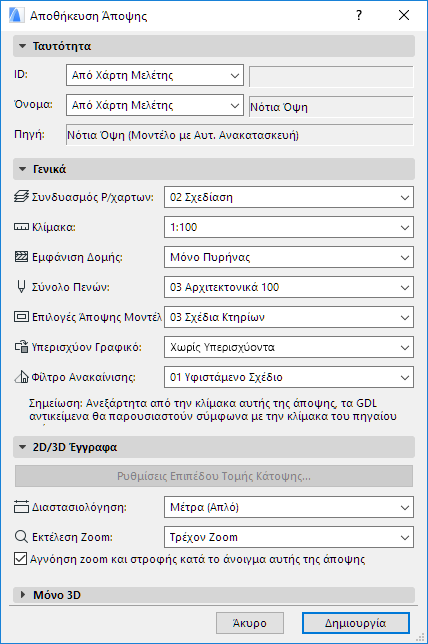Click the empty ID text field
Image resolution: width=428 pixels, height=644 pixels.
coord(331,76)
